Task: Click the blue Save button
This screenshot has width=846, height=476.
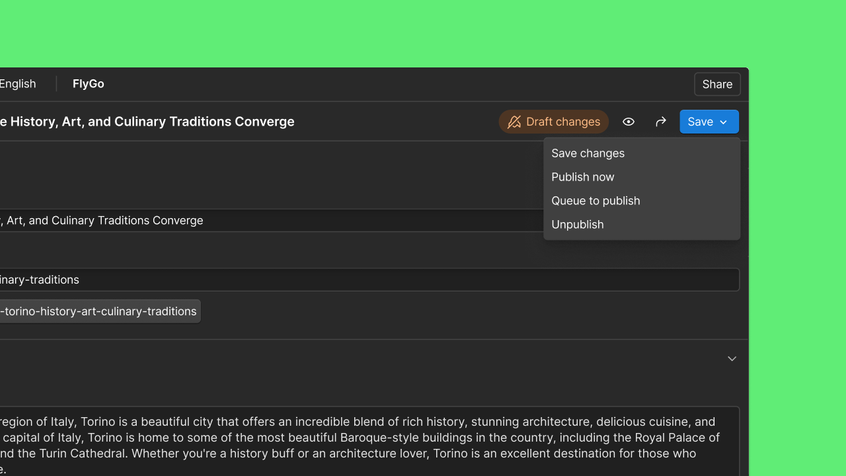Action: [709, 122]
